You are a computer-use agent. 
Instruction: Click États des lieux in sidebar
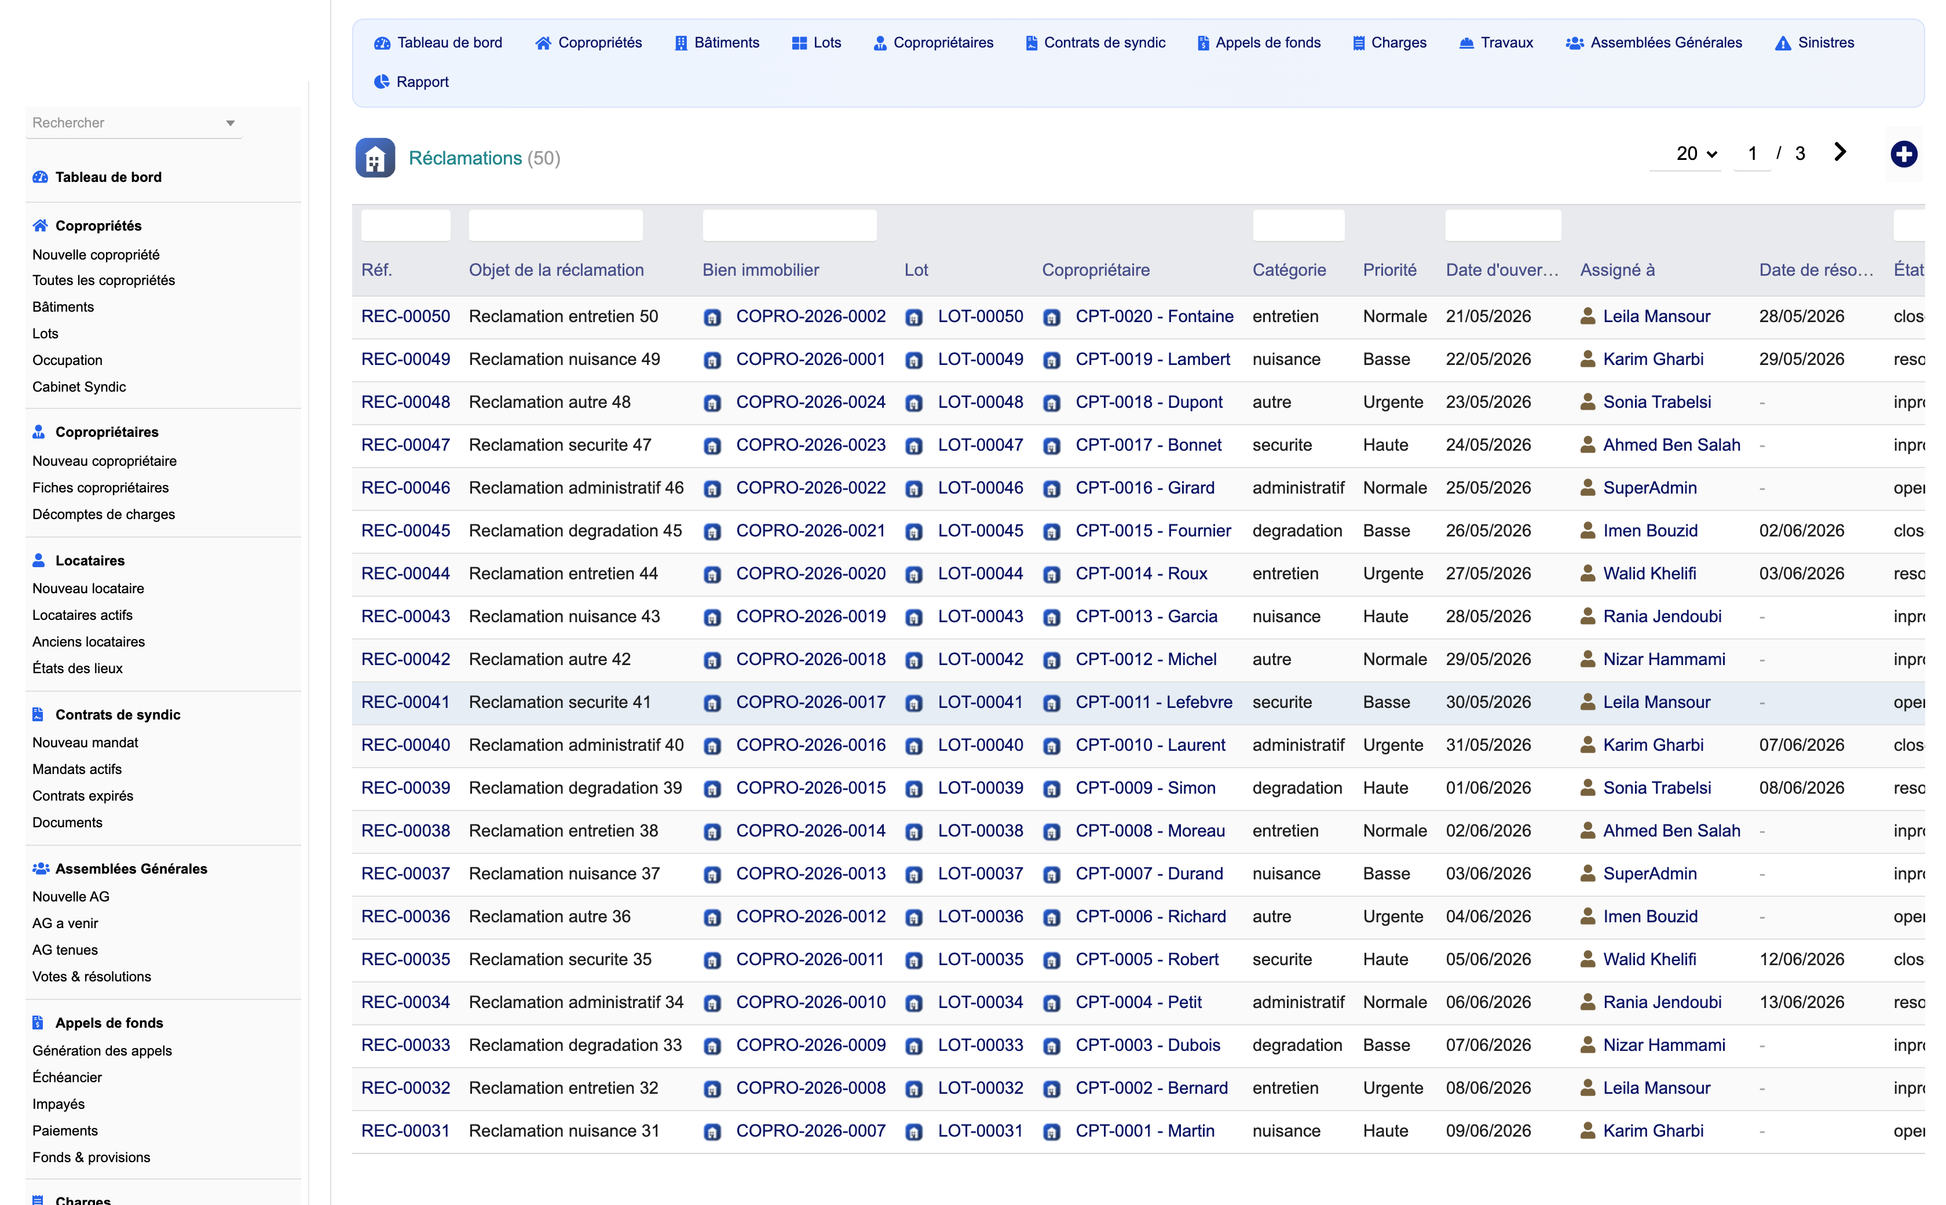pyautogui.click(x=78, y=668)
